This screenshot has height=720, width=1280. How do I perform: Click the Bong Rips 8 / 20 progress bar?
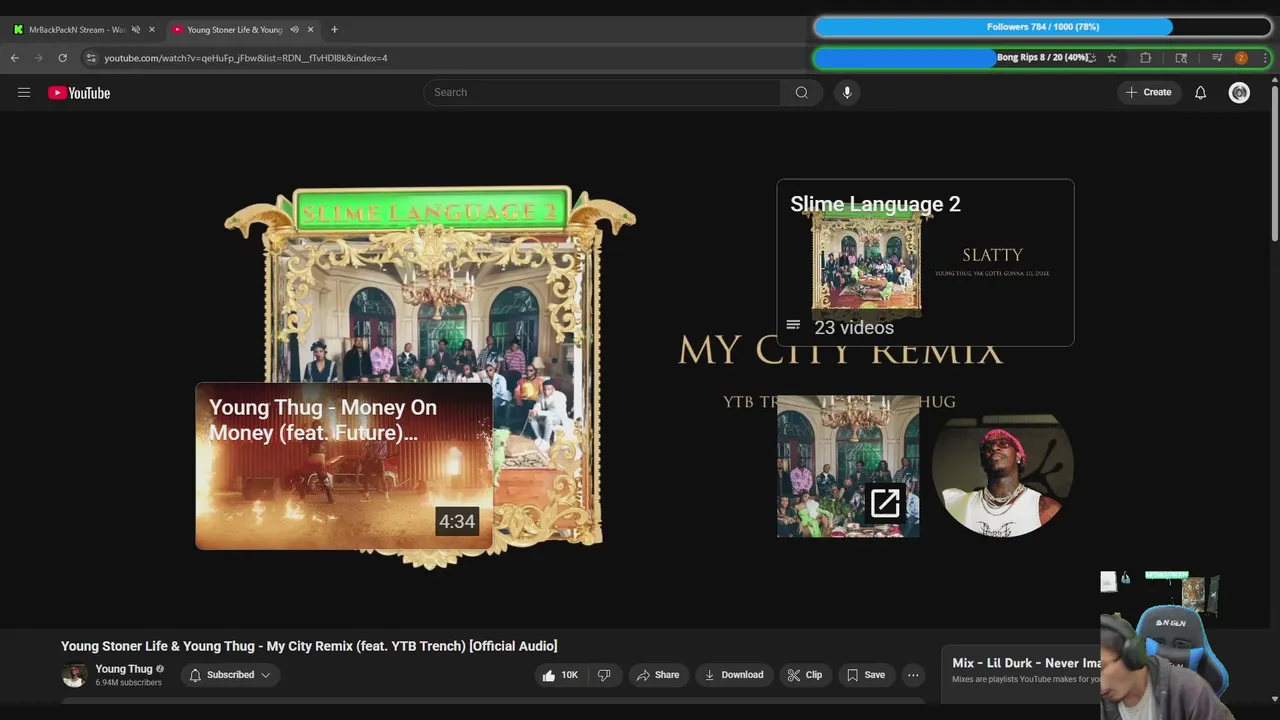click(x=1042, y=58)
